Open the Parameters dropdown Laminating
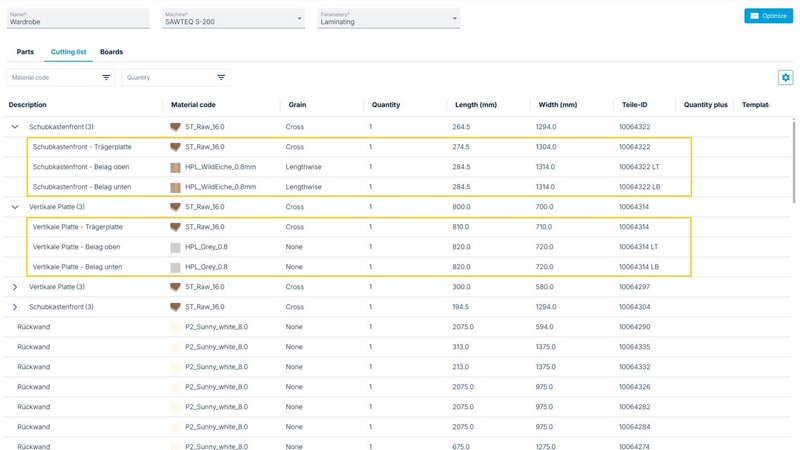This screenshot has height=450, width=800. [x=388, y=18]
